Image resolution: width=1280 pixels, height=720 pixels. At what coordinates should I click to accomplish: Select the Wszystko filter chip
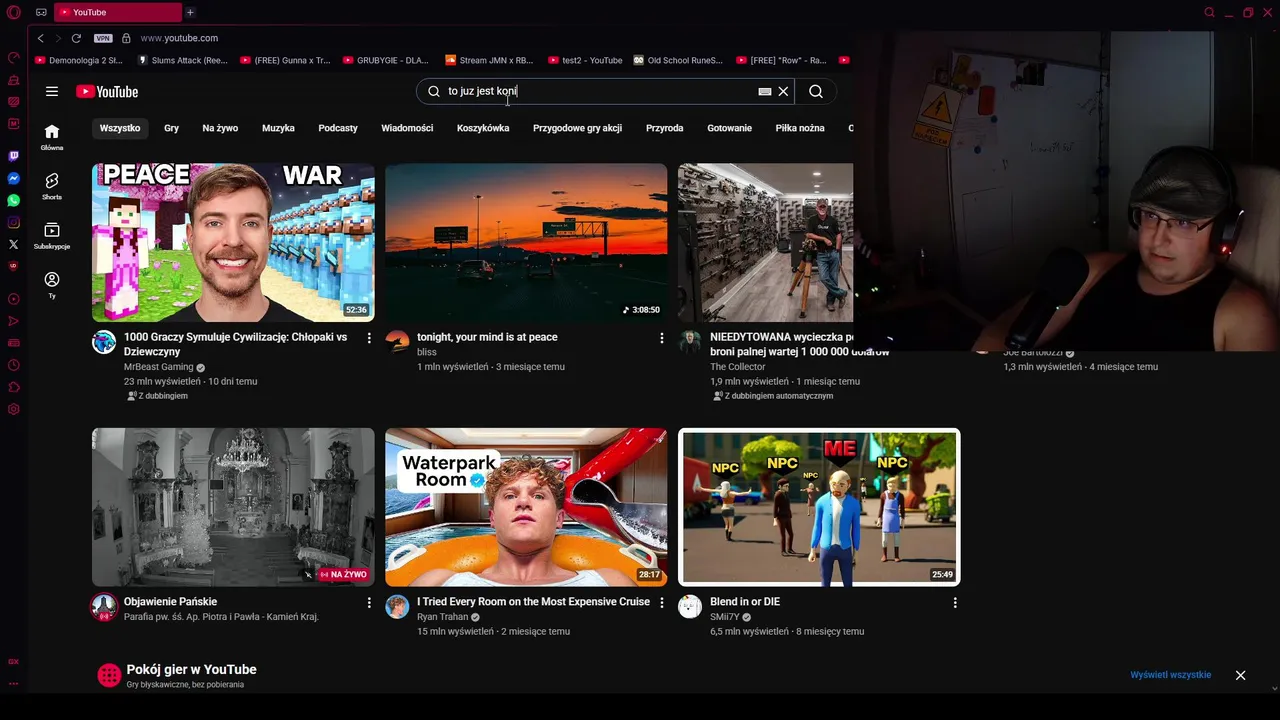120,128
